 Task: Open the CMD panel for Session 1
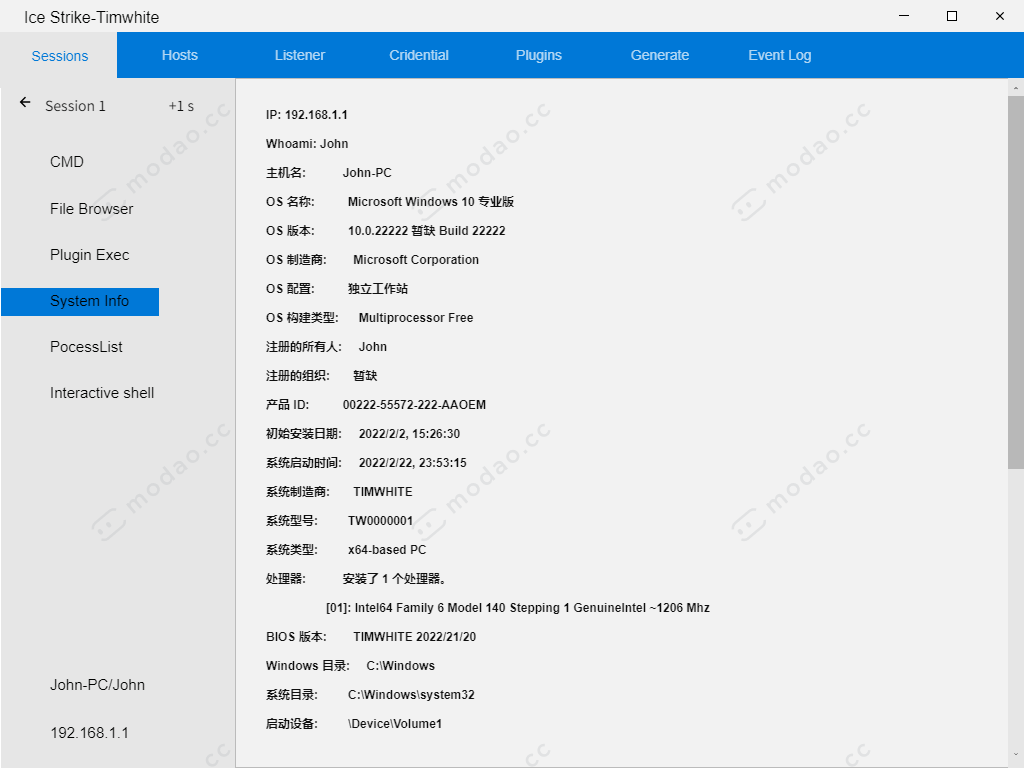point(66,161)
